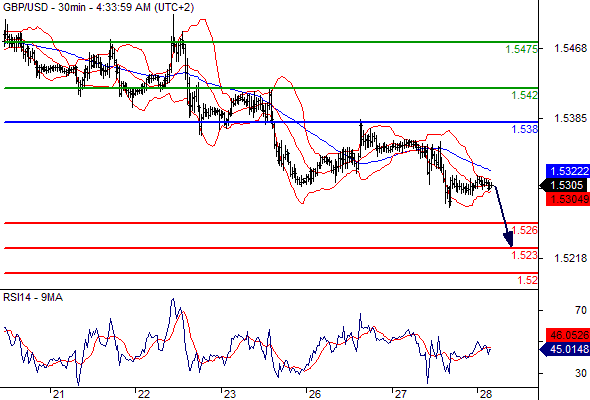Click the RSI14 - 9MA indicator label
The height and width of the screenshot is (400, 590).
33,298
